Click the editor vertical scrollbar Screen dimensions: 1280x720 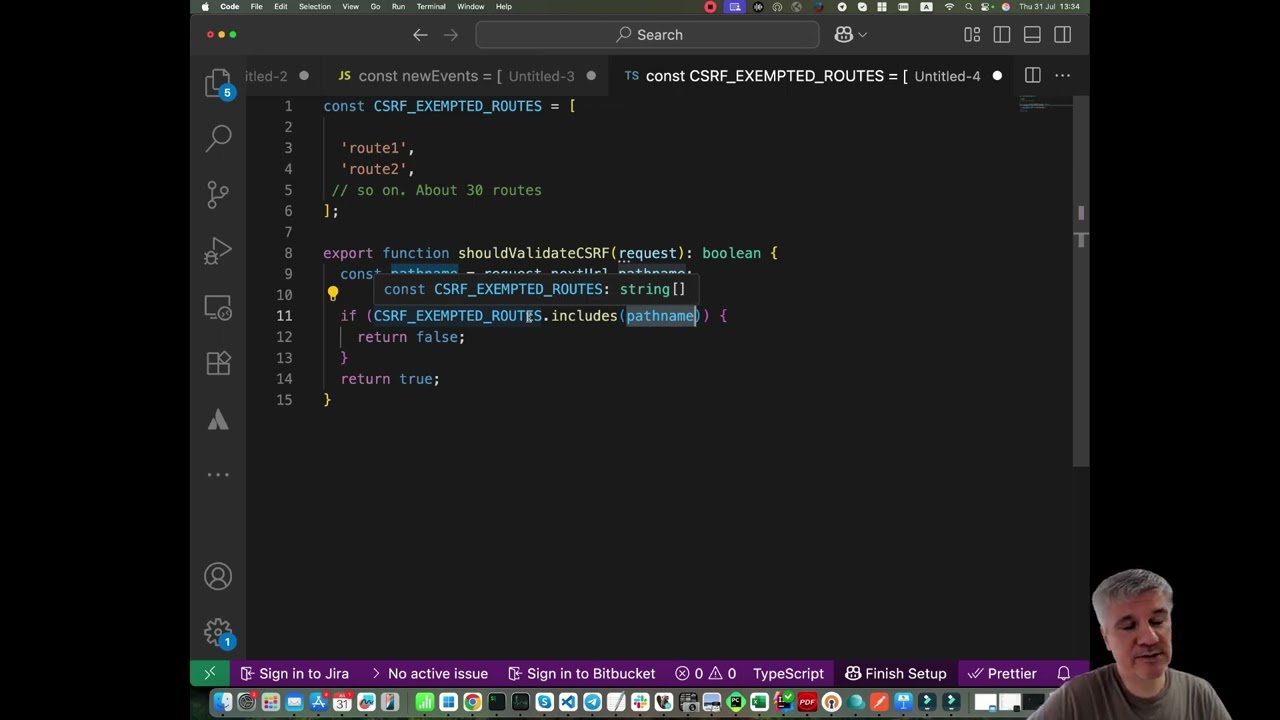(x=1081, y=280)
